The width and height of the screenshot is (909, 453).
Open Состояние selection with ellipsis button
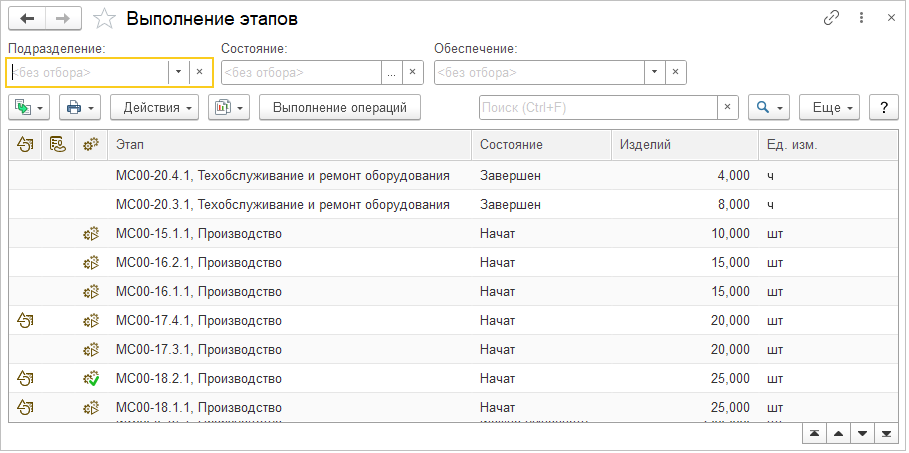(x=391, y=72)
